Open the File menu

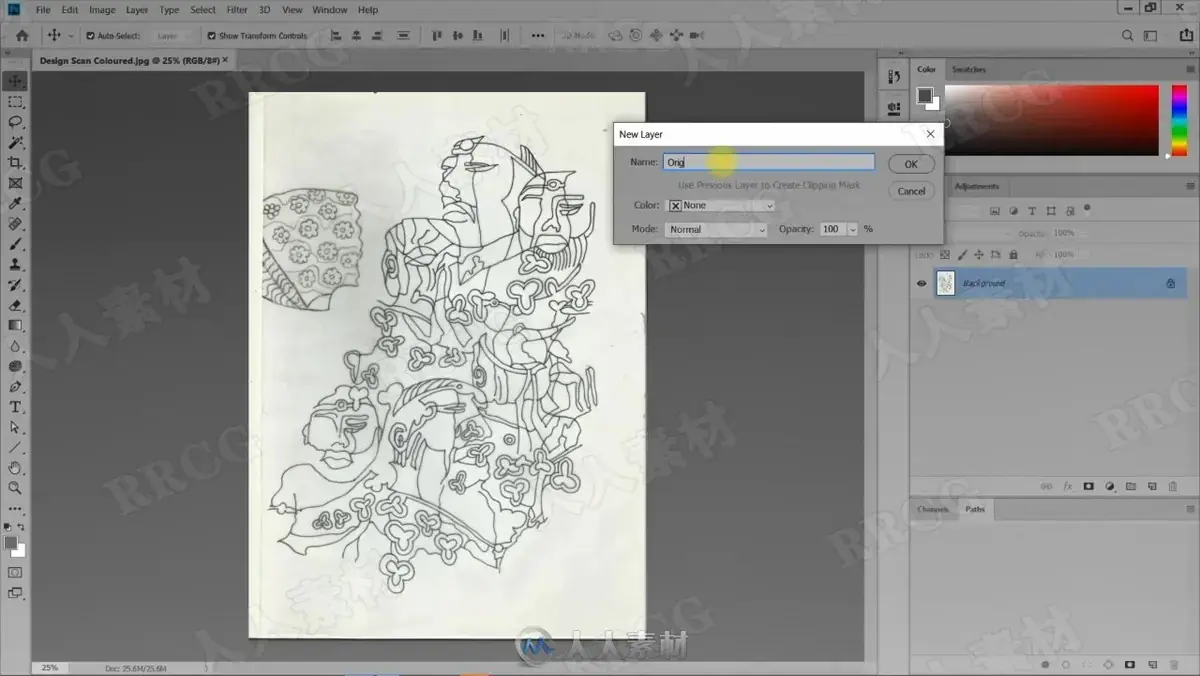[43, 10]
